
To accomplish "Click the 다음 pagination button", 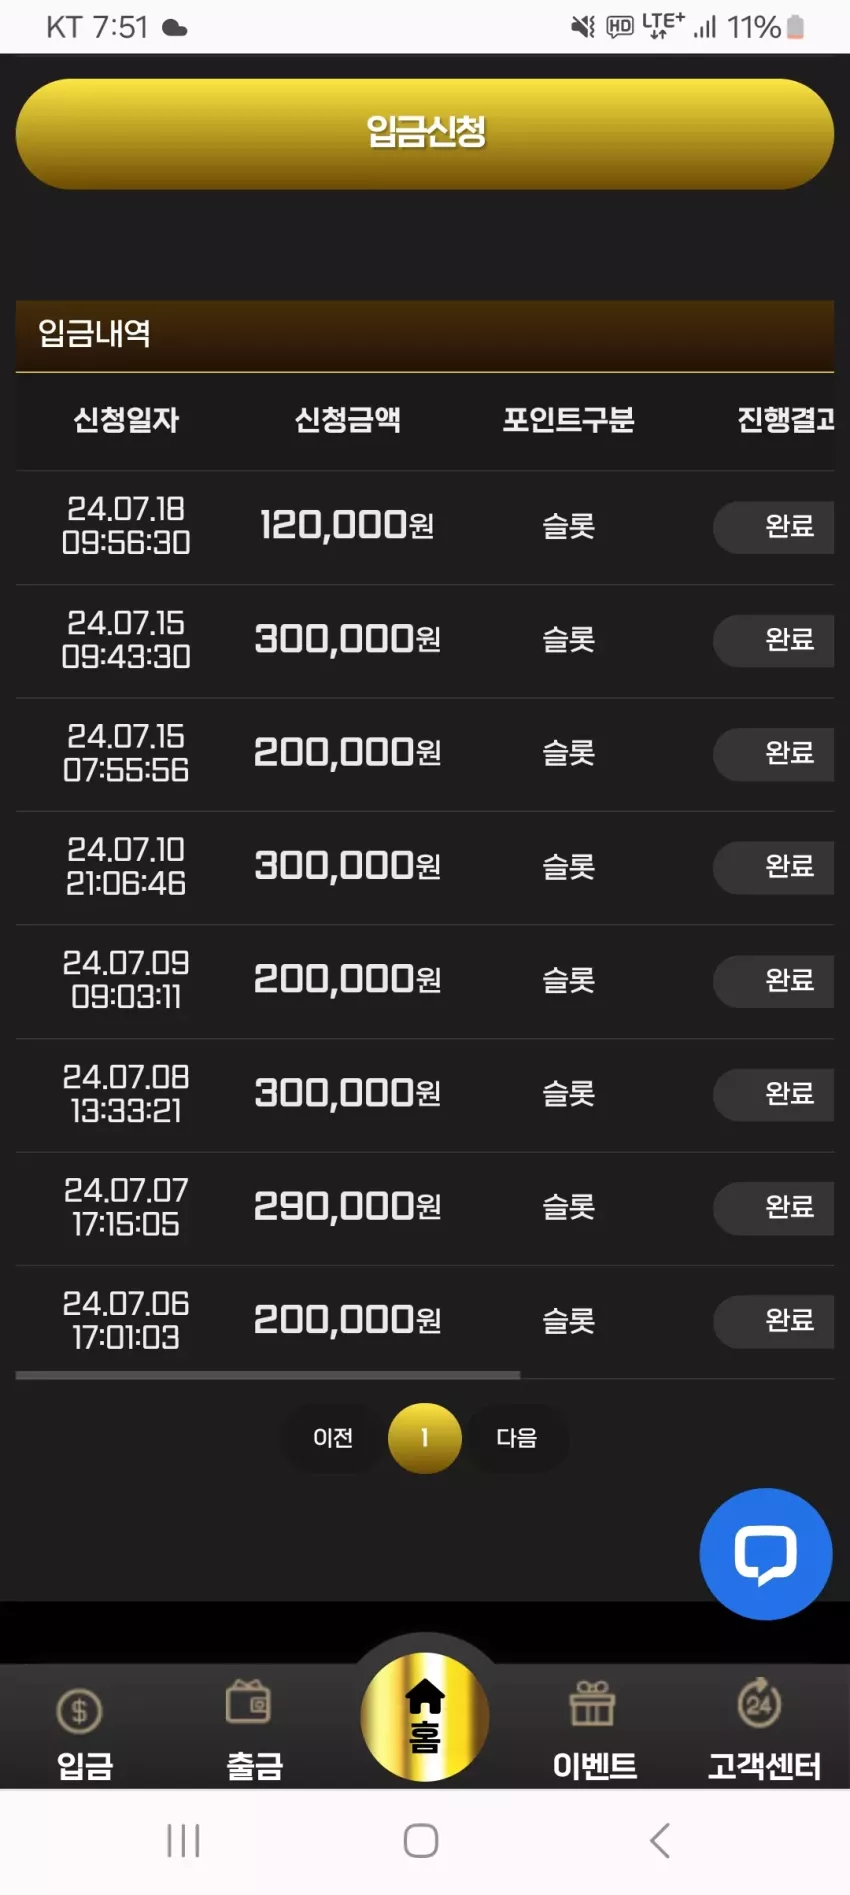I will (x=517, y=1438).
